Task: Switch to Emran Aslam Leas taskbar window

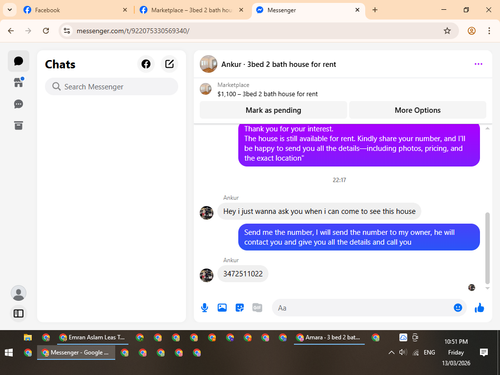Action: coord(92,338)
